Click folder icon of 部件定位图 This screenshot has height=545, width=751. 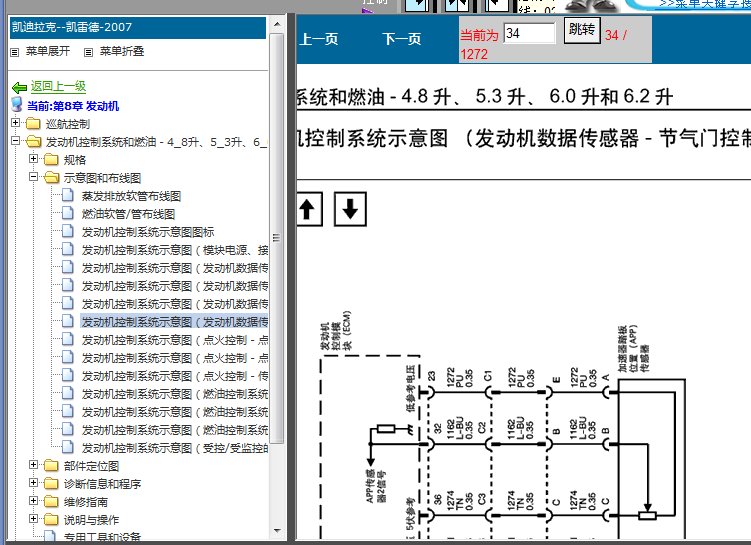click(51, 466)
